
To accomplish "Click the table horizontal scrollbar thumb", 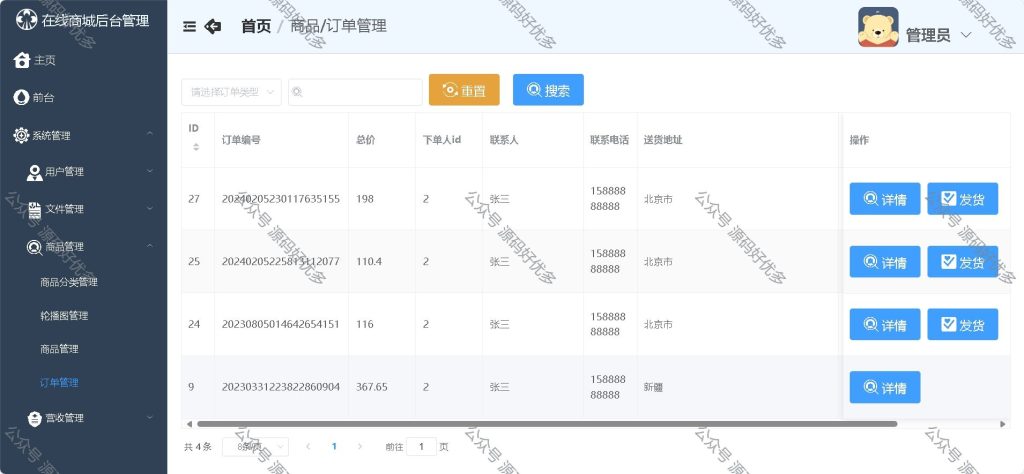I will (547, 424).
